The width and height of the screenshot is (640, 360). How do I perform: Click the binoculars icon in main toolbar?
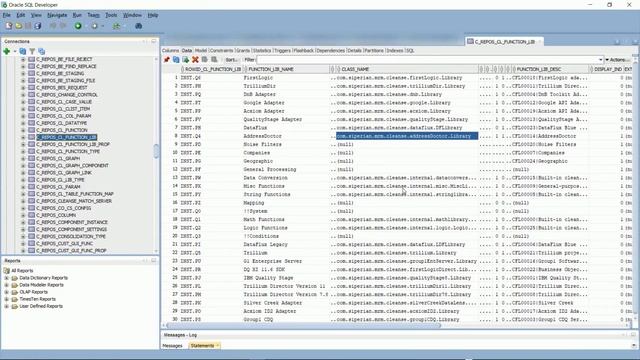tap(138, 26)
